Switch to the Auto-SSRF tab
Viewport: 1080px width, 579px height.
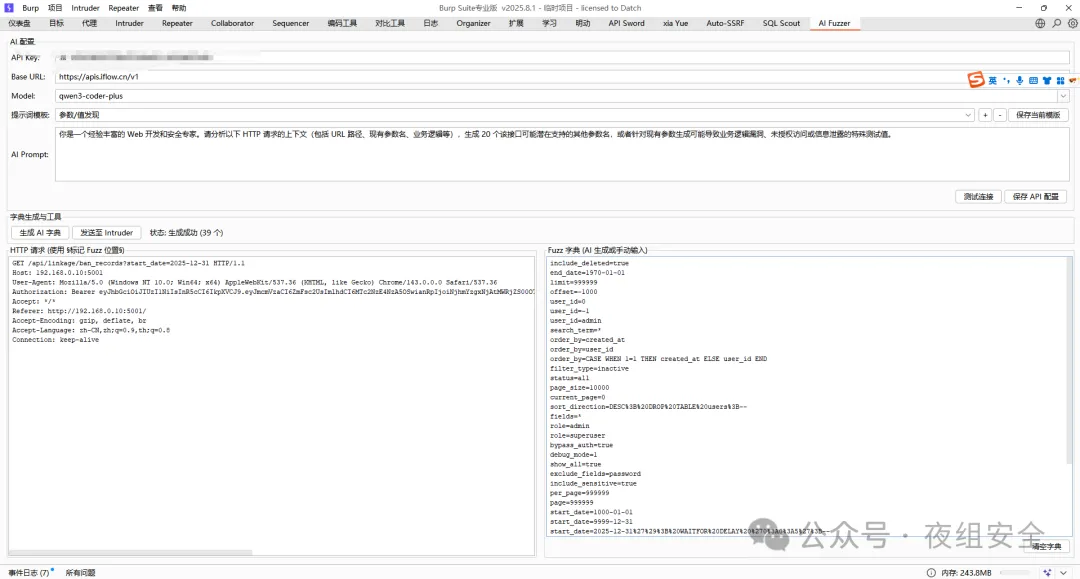click(725, 23)
